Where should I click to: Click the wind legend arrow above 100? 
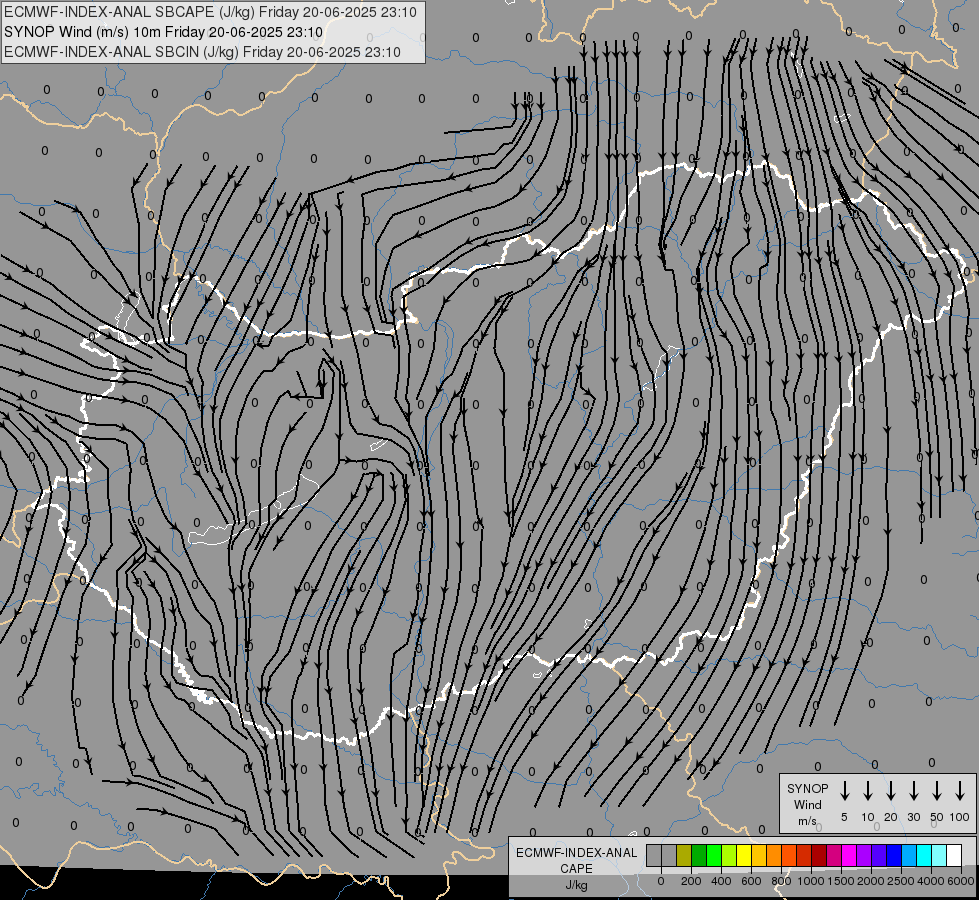960,791
